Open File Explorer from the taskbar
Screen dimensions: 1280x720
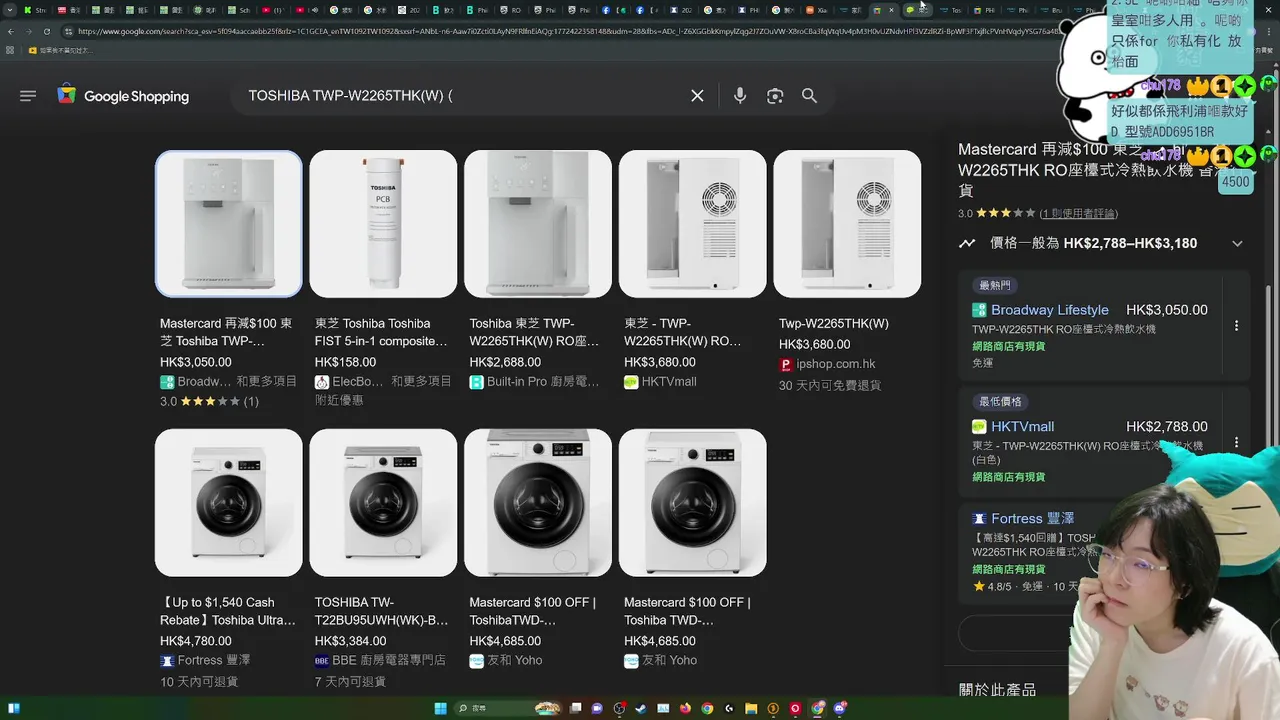click(x=751, y=708)
